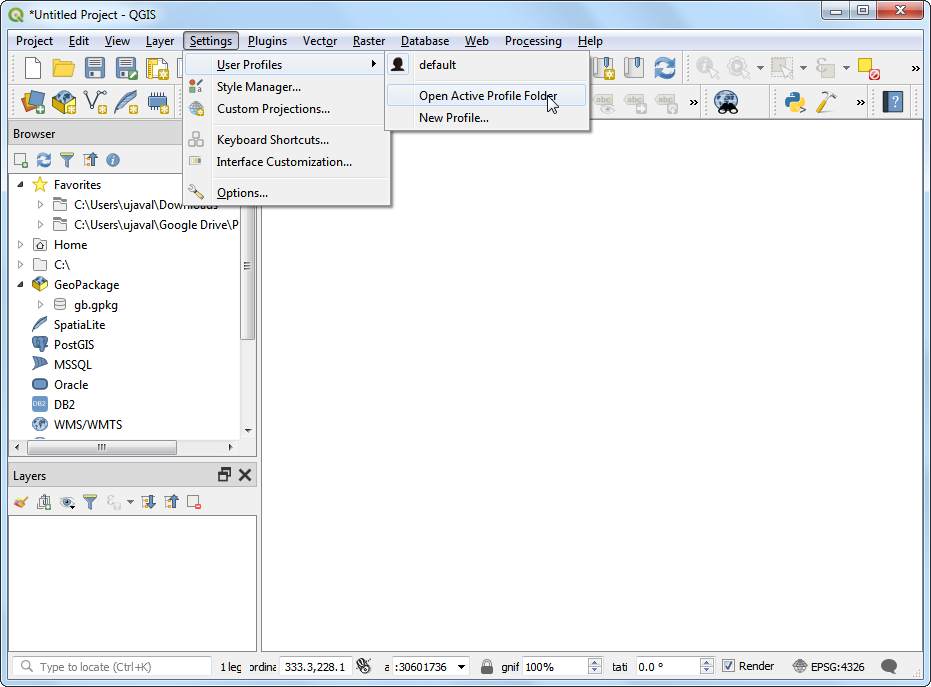This screenshot has height=687, width=931.
Task: Choose Options... from Settings menu
Action: coord(242,193)
